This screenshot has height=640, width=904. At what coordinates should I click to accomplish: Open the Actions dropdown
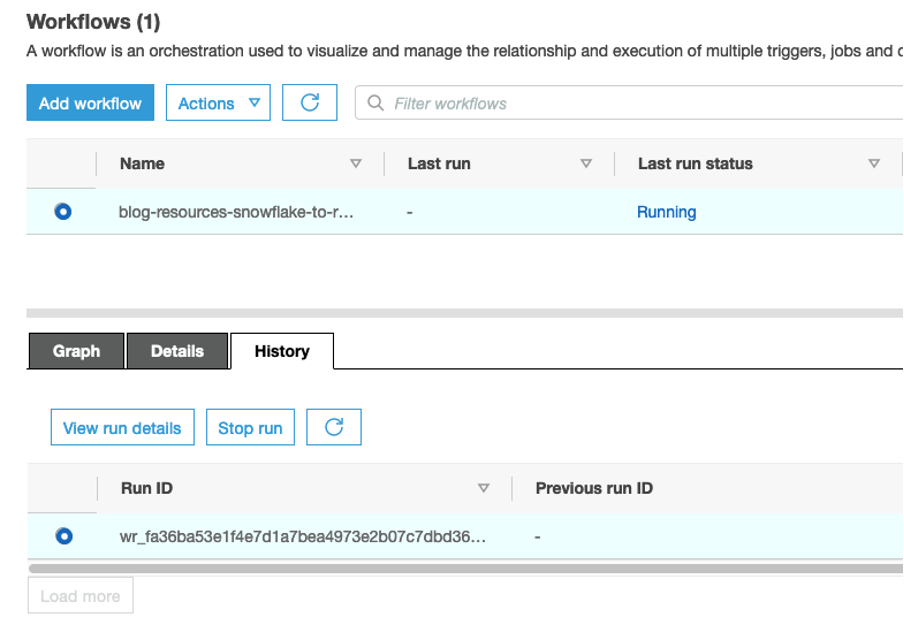218,103
